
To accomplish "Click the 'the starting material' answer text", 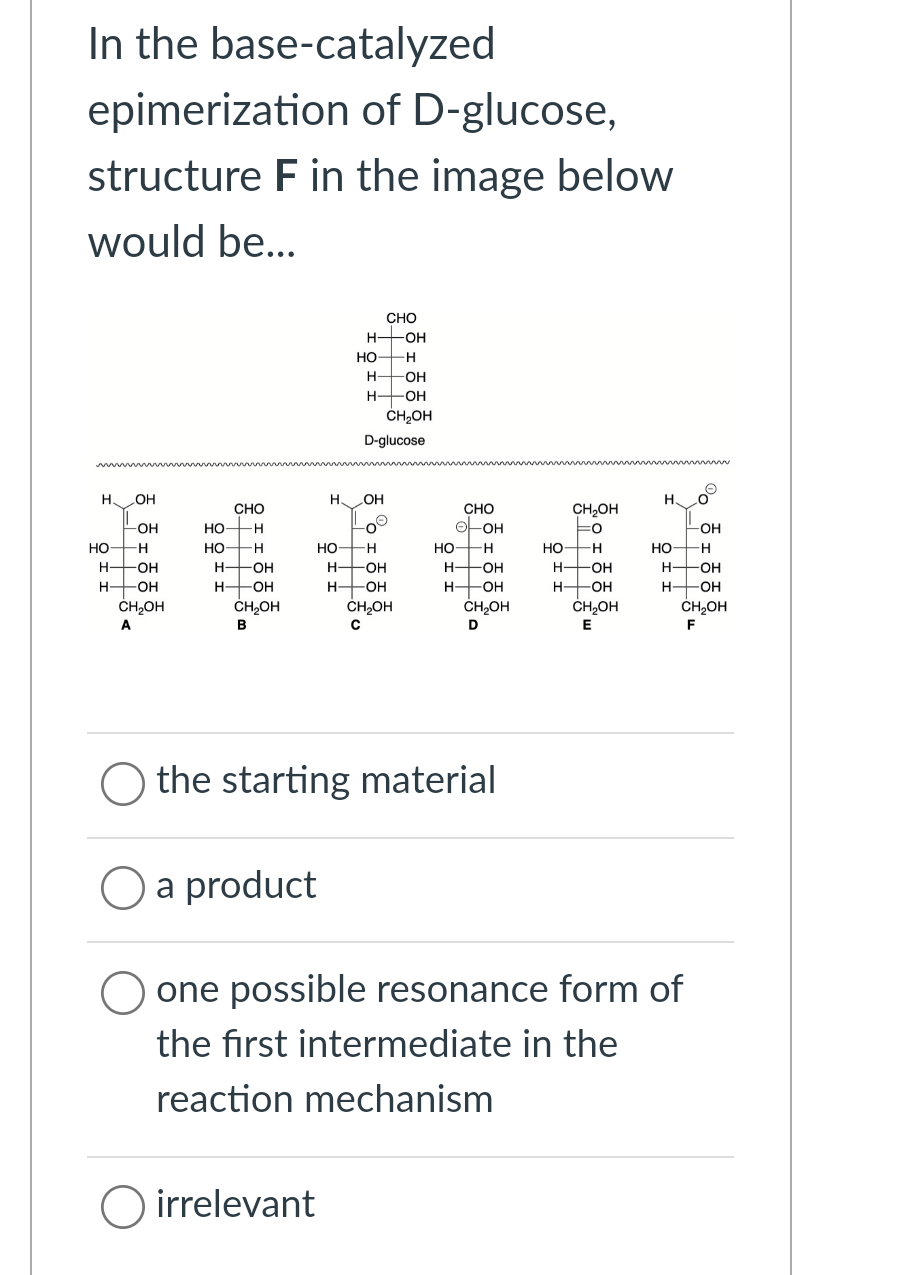I will click(x=326, y=780).
